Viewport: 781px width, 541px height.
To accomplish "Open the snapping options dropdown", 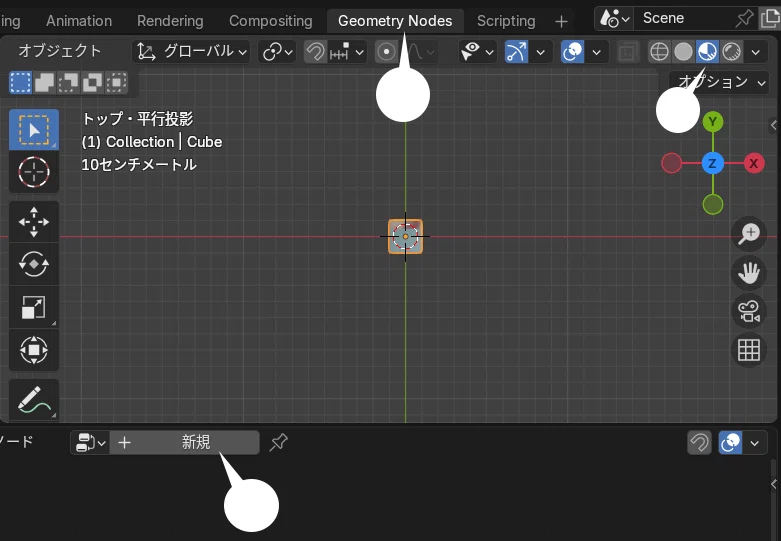I will (347, 51).
